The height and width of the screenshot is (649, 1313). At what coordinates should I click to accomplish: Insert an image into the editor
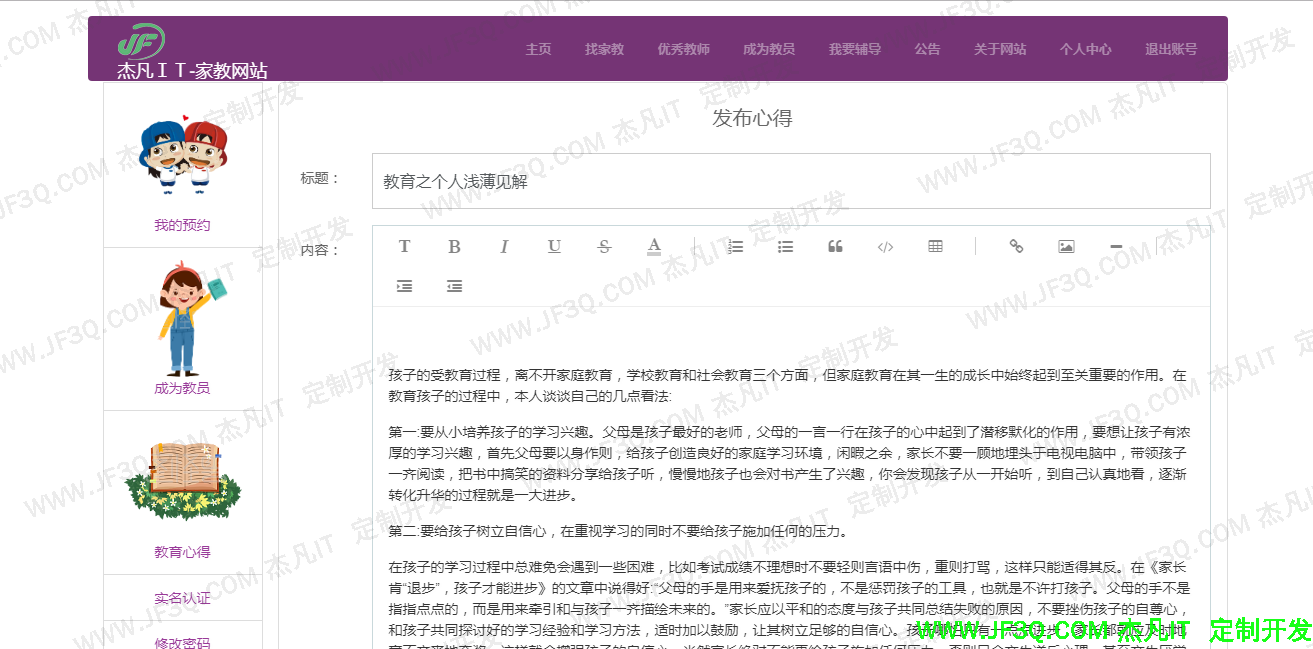(x=1065, y=246)
